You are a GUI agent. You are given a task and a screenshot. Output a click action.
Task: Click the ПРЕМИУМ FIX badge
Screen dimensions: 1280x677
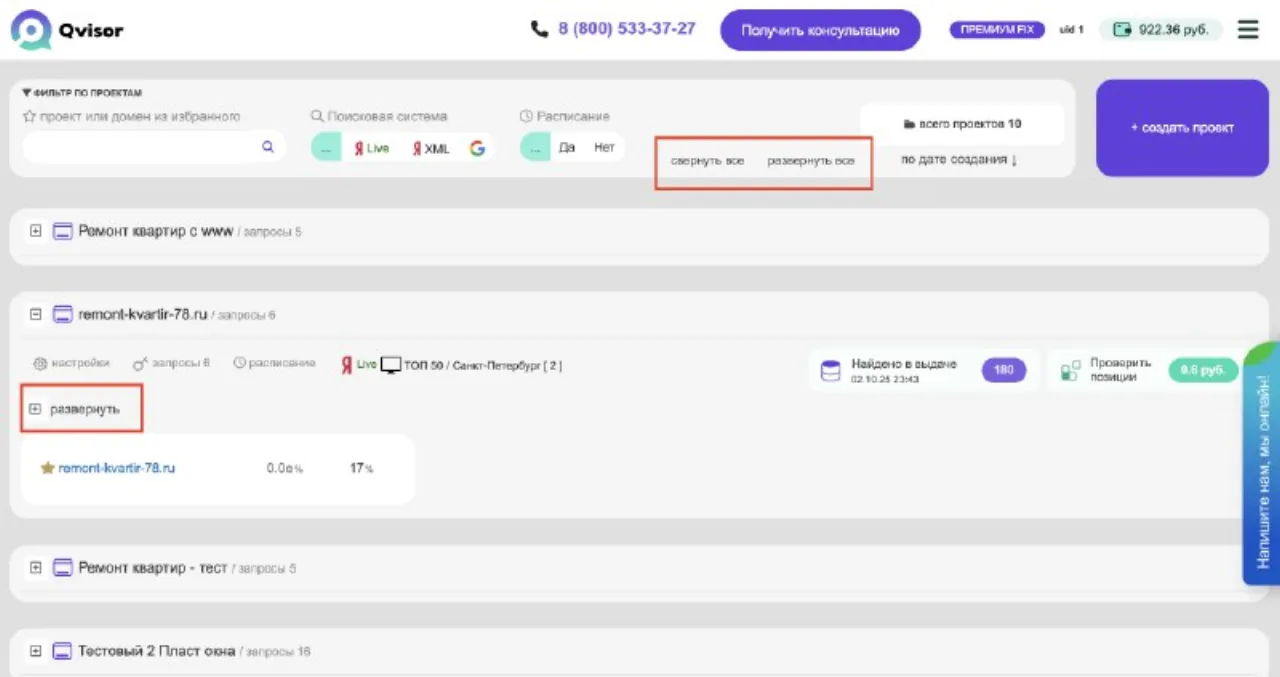click(x=997, y=30)
